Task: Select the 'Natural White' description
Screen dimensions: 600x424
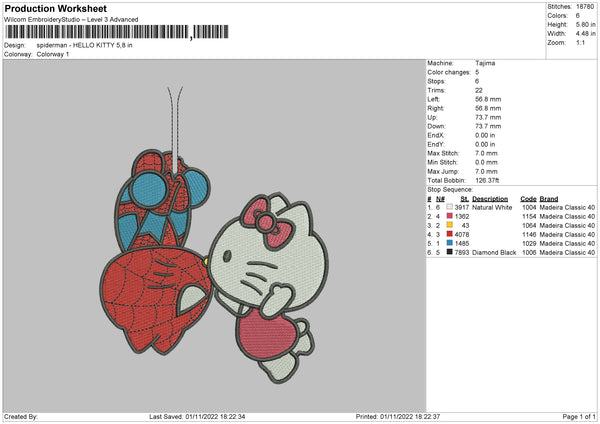Action: point(492,207)
